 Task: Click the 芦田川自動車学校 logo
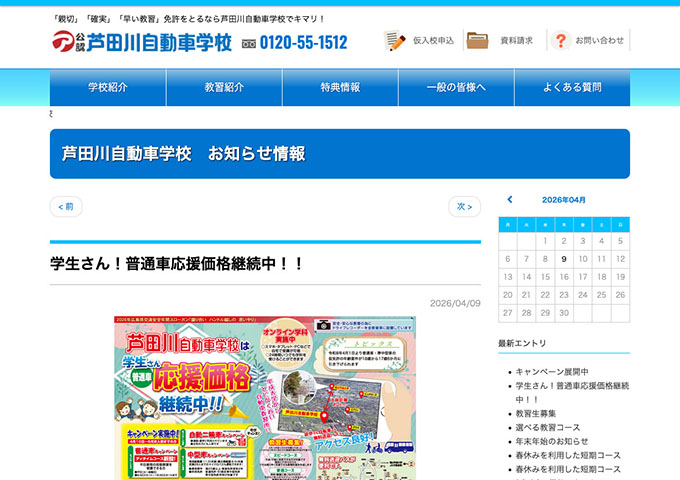pyautogui.click(x=142, y=42)
